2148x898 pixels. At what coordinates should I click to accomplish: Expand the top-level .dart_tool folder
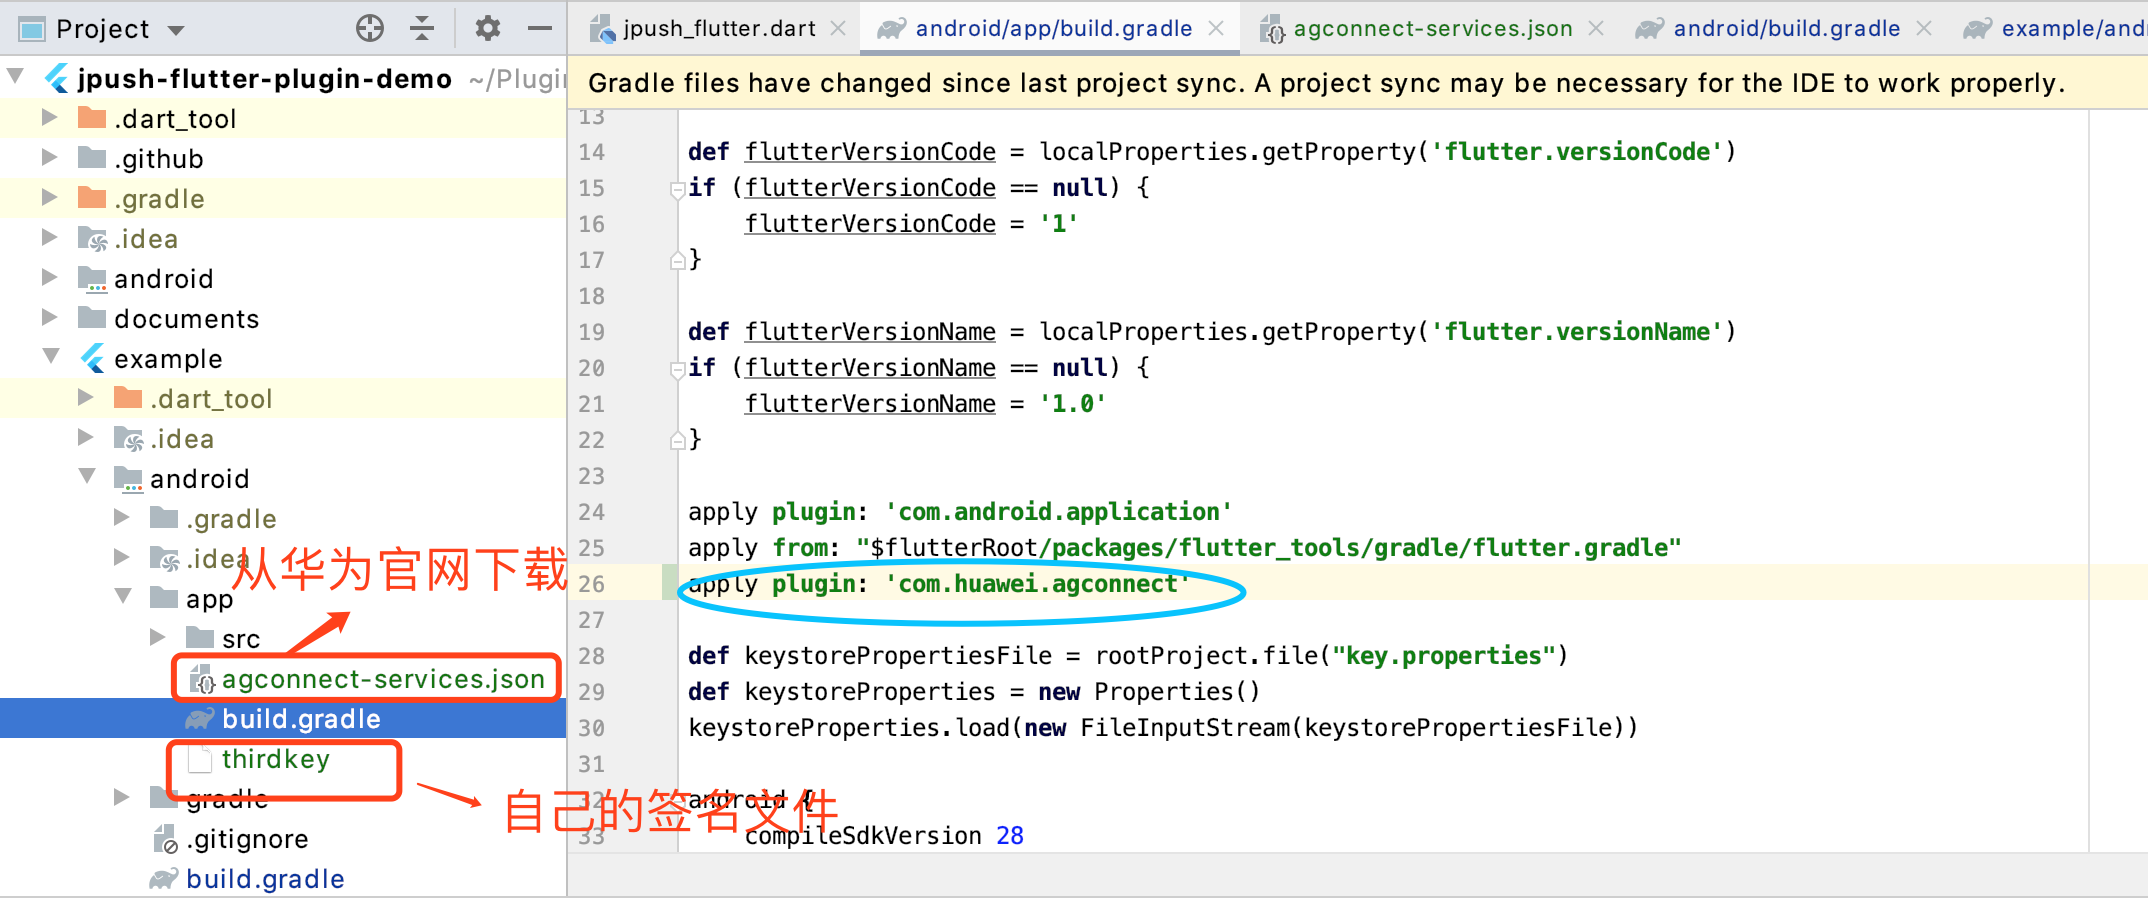(x=49, y=118)
